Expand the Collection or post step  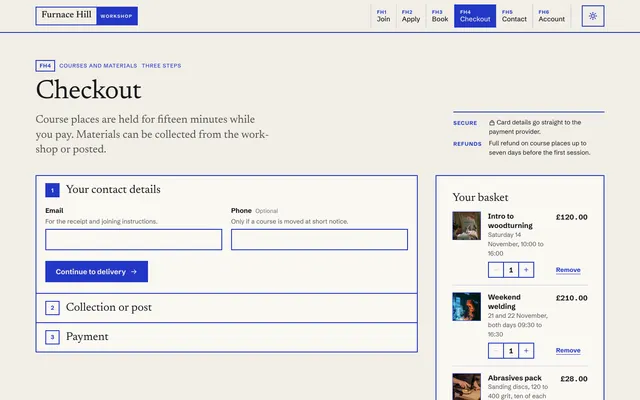(227, 308)
